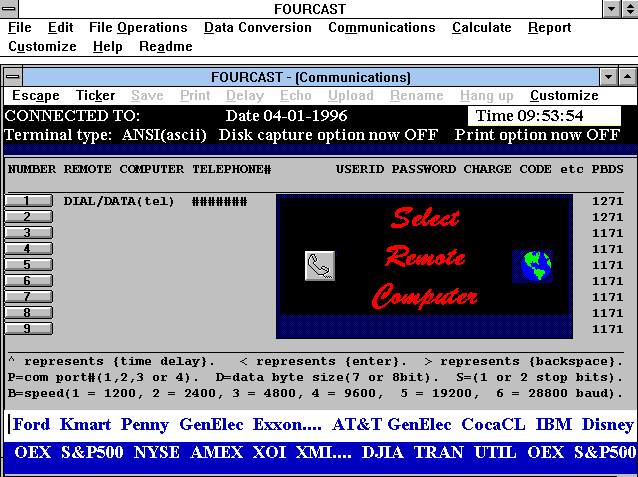638x477 pixels.
Task: Open the File Operations menu
Action: 138,27
